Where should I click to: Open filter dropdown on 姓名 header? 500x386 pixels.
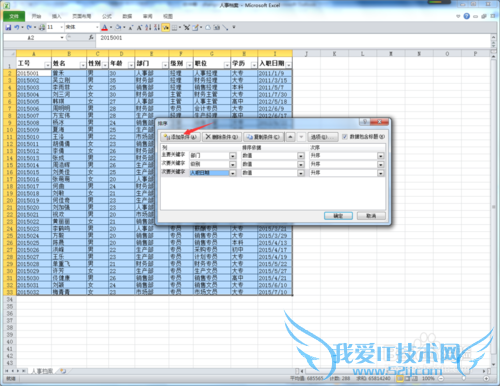click(x=83, y=65)
